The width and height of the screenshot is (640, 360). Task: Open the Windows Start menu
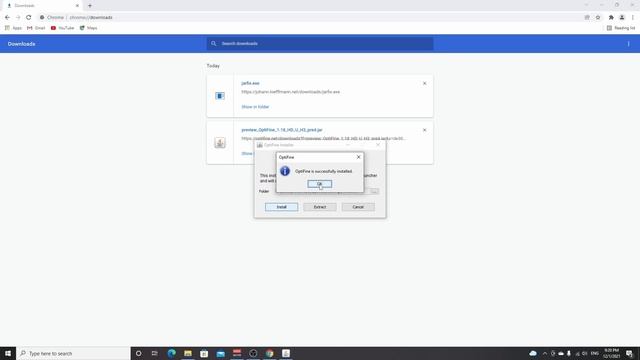tap(8, 353)
